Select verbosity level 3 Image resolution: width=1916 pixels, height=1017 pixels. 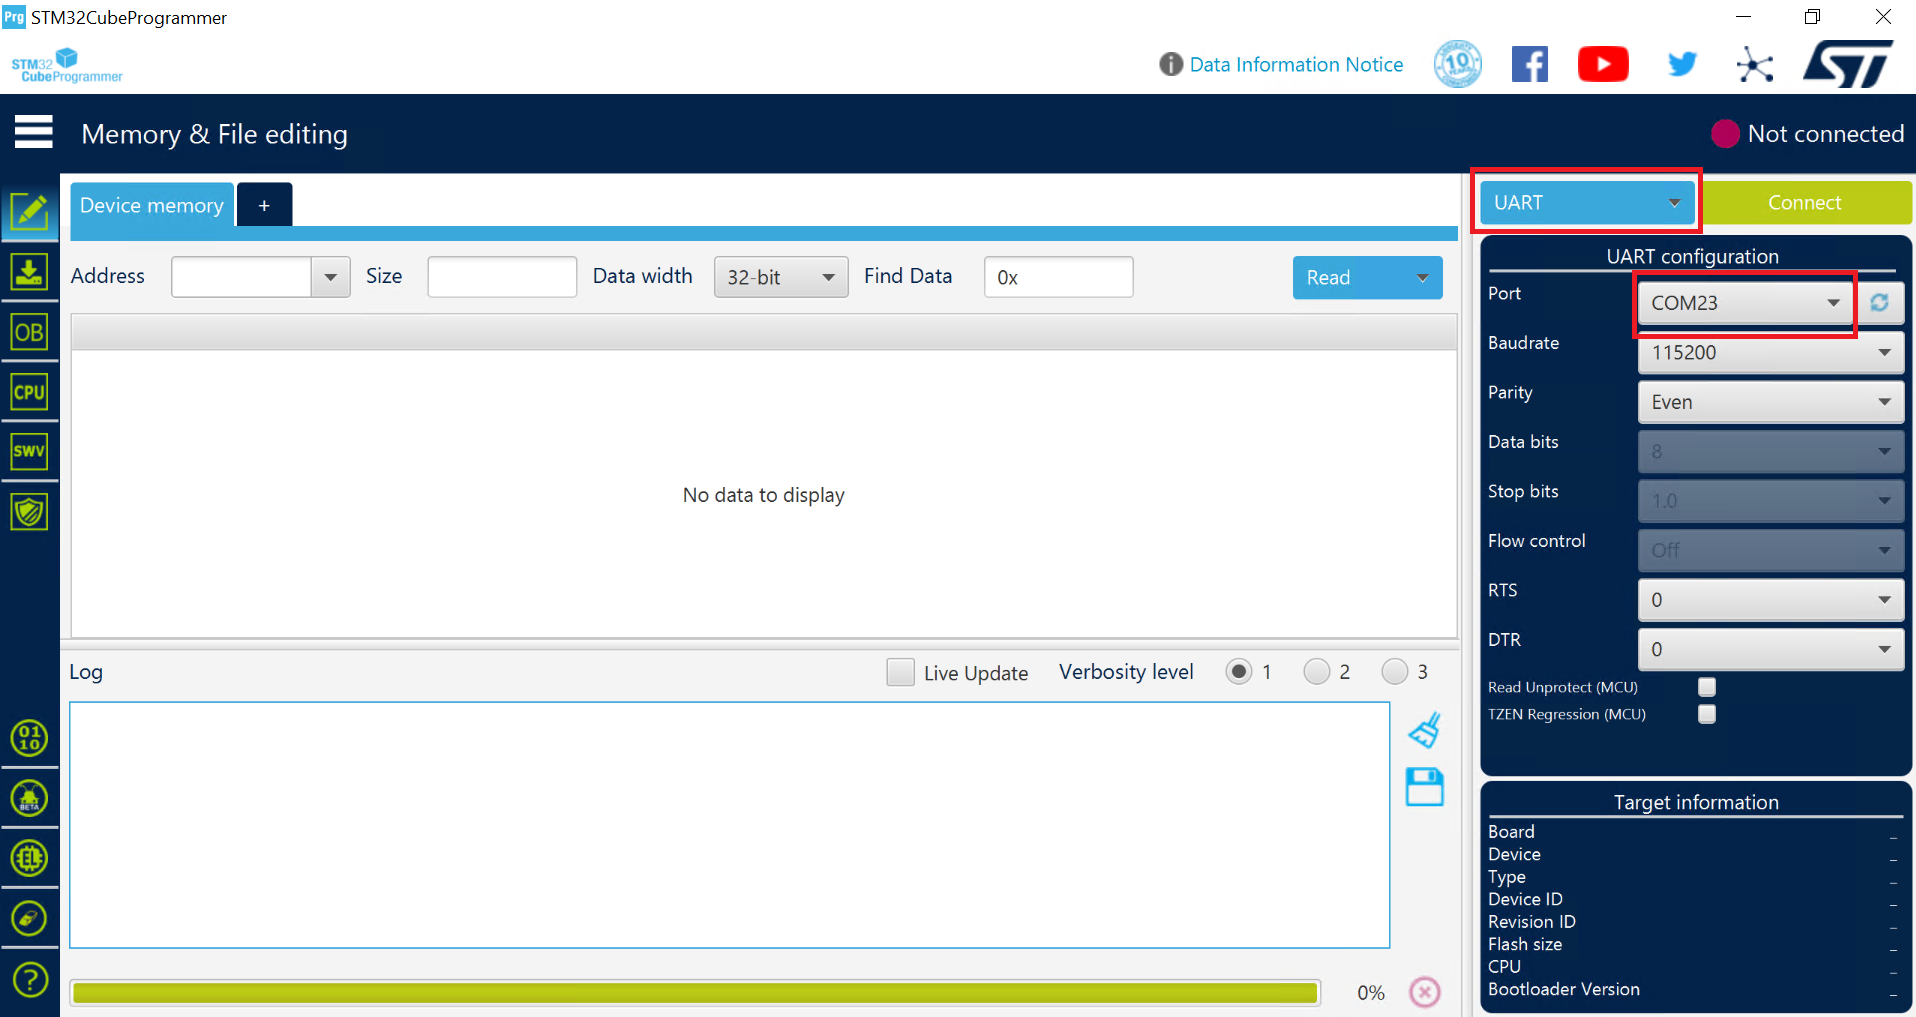coord(1394,672)
